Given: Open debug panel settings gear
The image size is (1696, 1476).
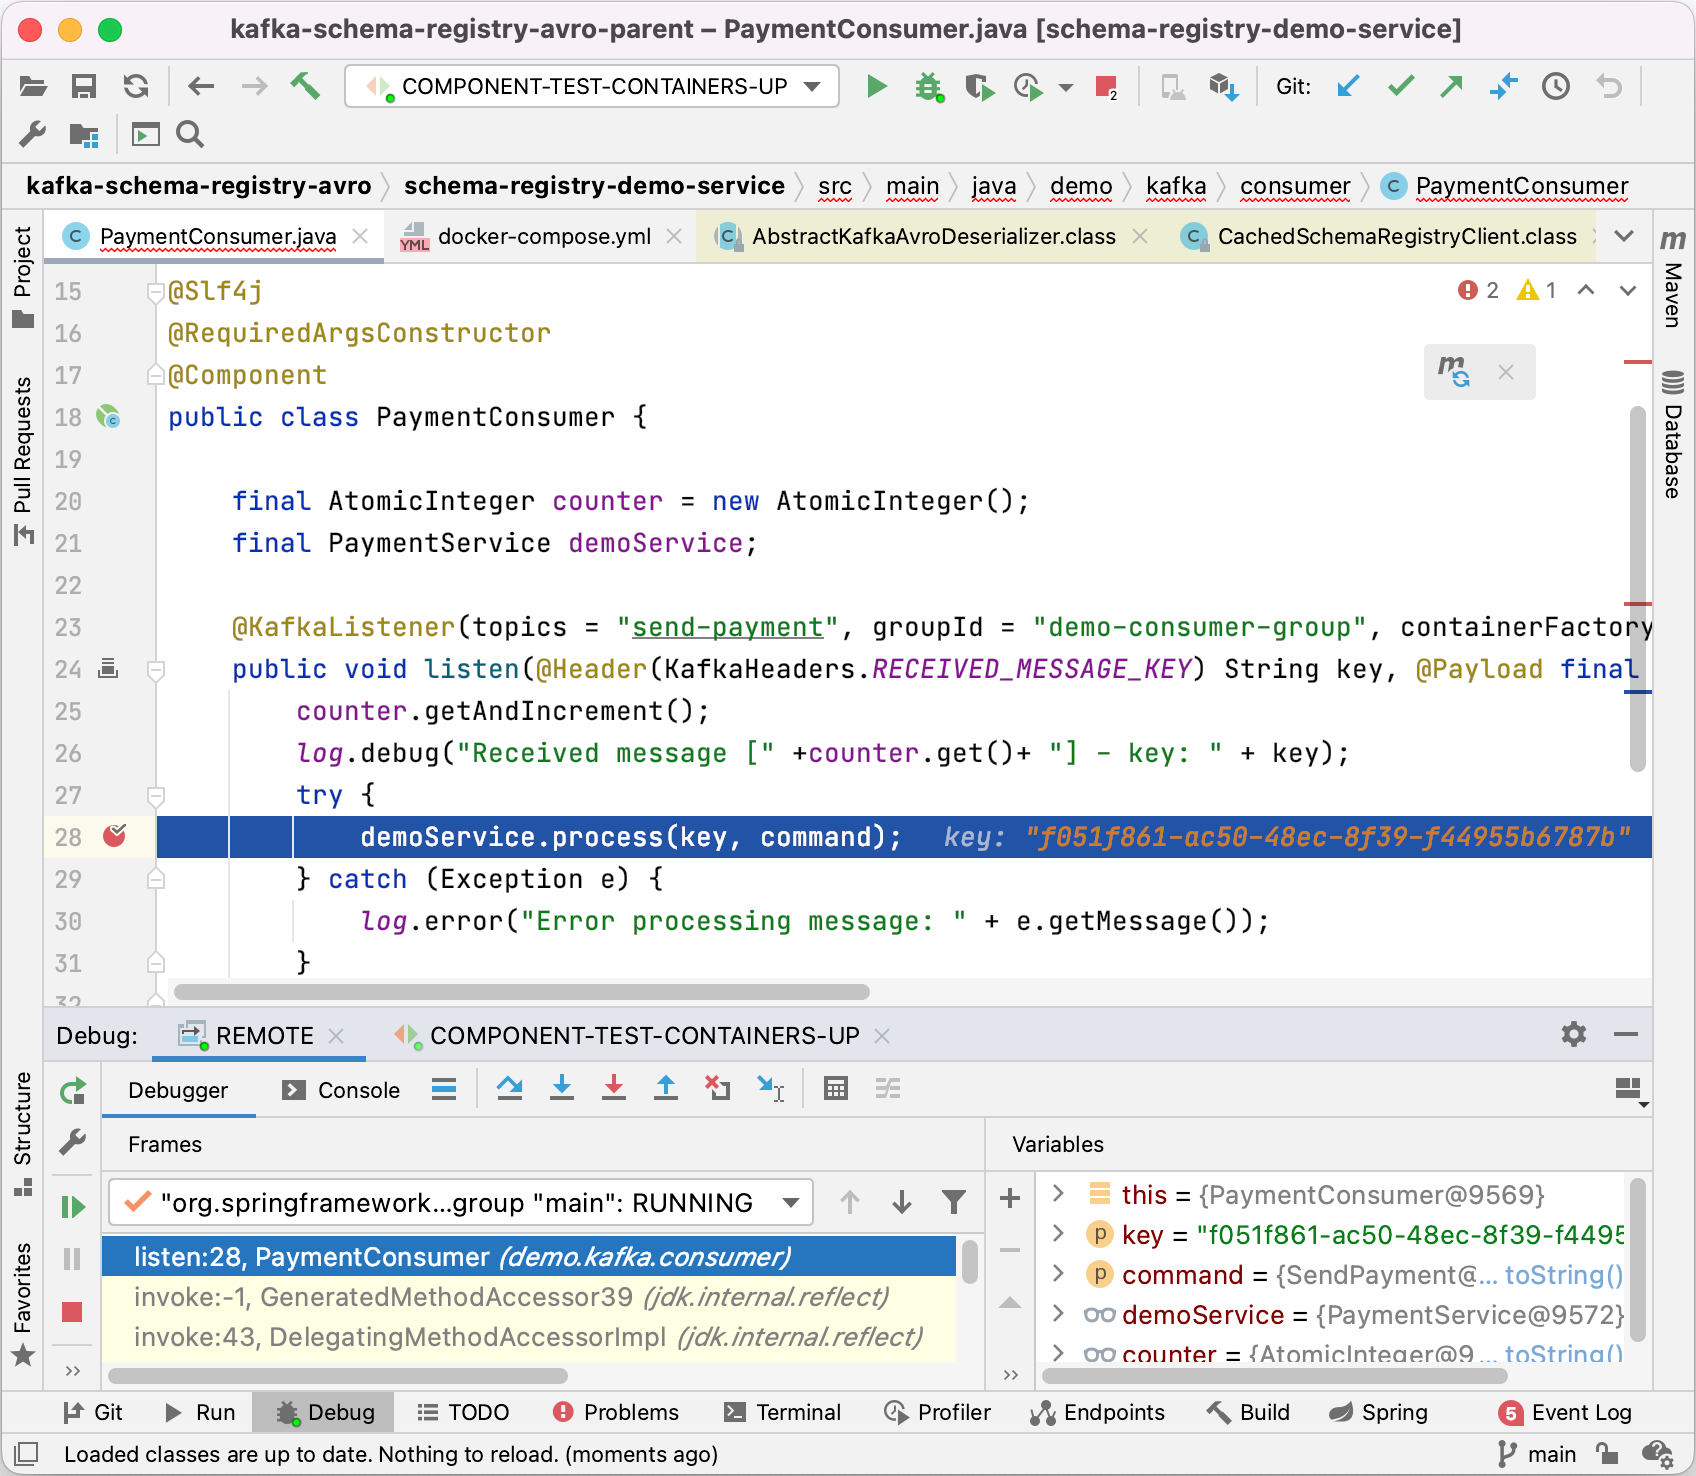Looking at the screenshot, I should (1573, 1034).
